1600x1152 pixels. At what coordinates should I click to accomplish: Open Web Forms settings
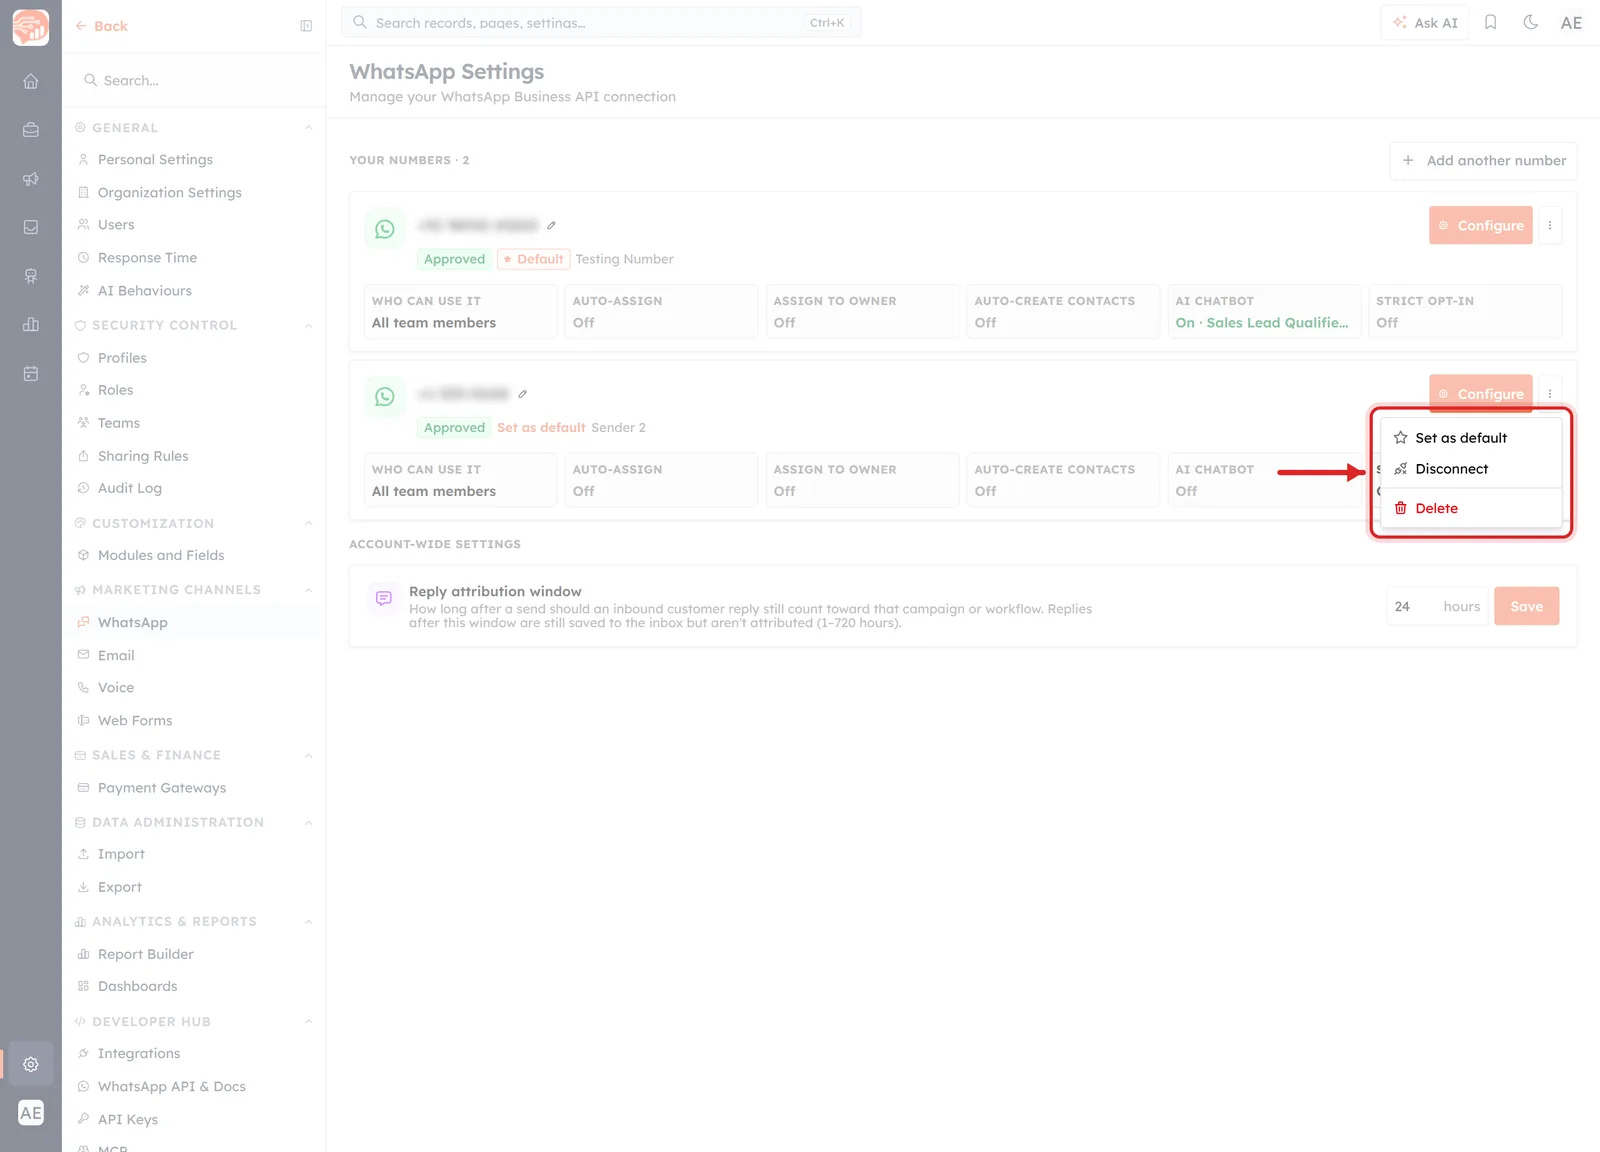(135, 721)
